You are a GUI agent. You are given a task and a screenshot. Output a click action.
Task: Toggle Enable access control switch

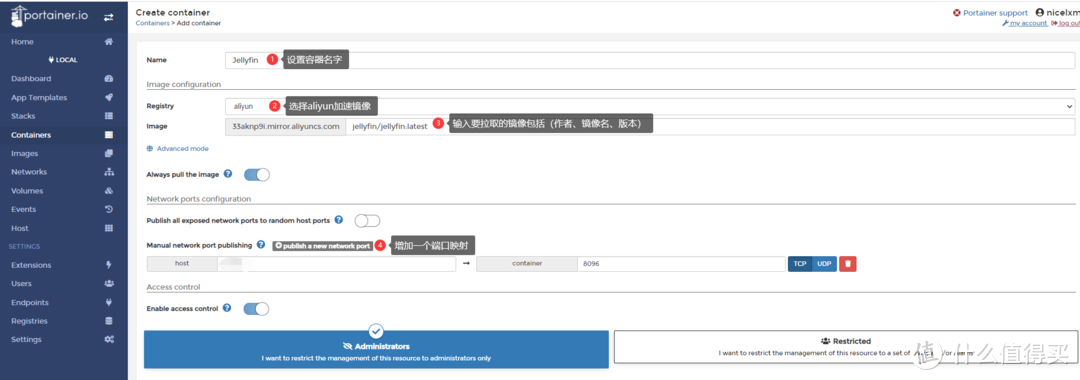[256, 309]
